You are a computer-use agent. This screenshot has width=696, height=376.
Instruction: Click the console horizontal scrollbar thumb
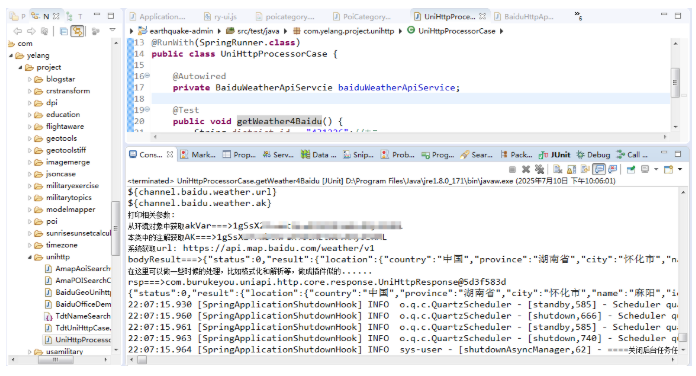click(142, 360)
